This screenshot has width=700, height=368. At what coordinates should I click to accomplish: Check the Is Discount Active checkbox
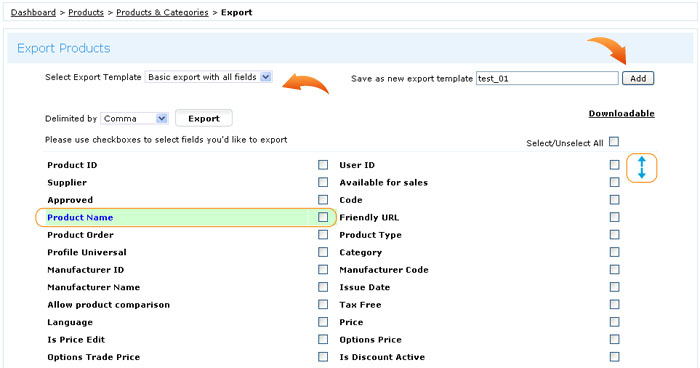615,356
